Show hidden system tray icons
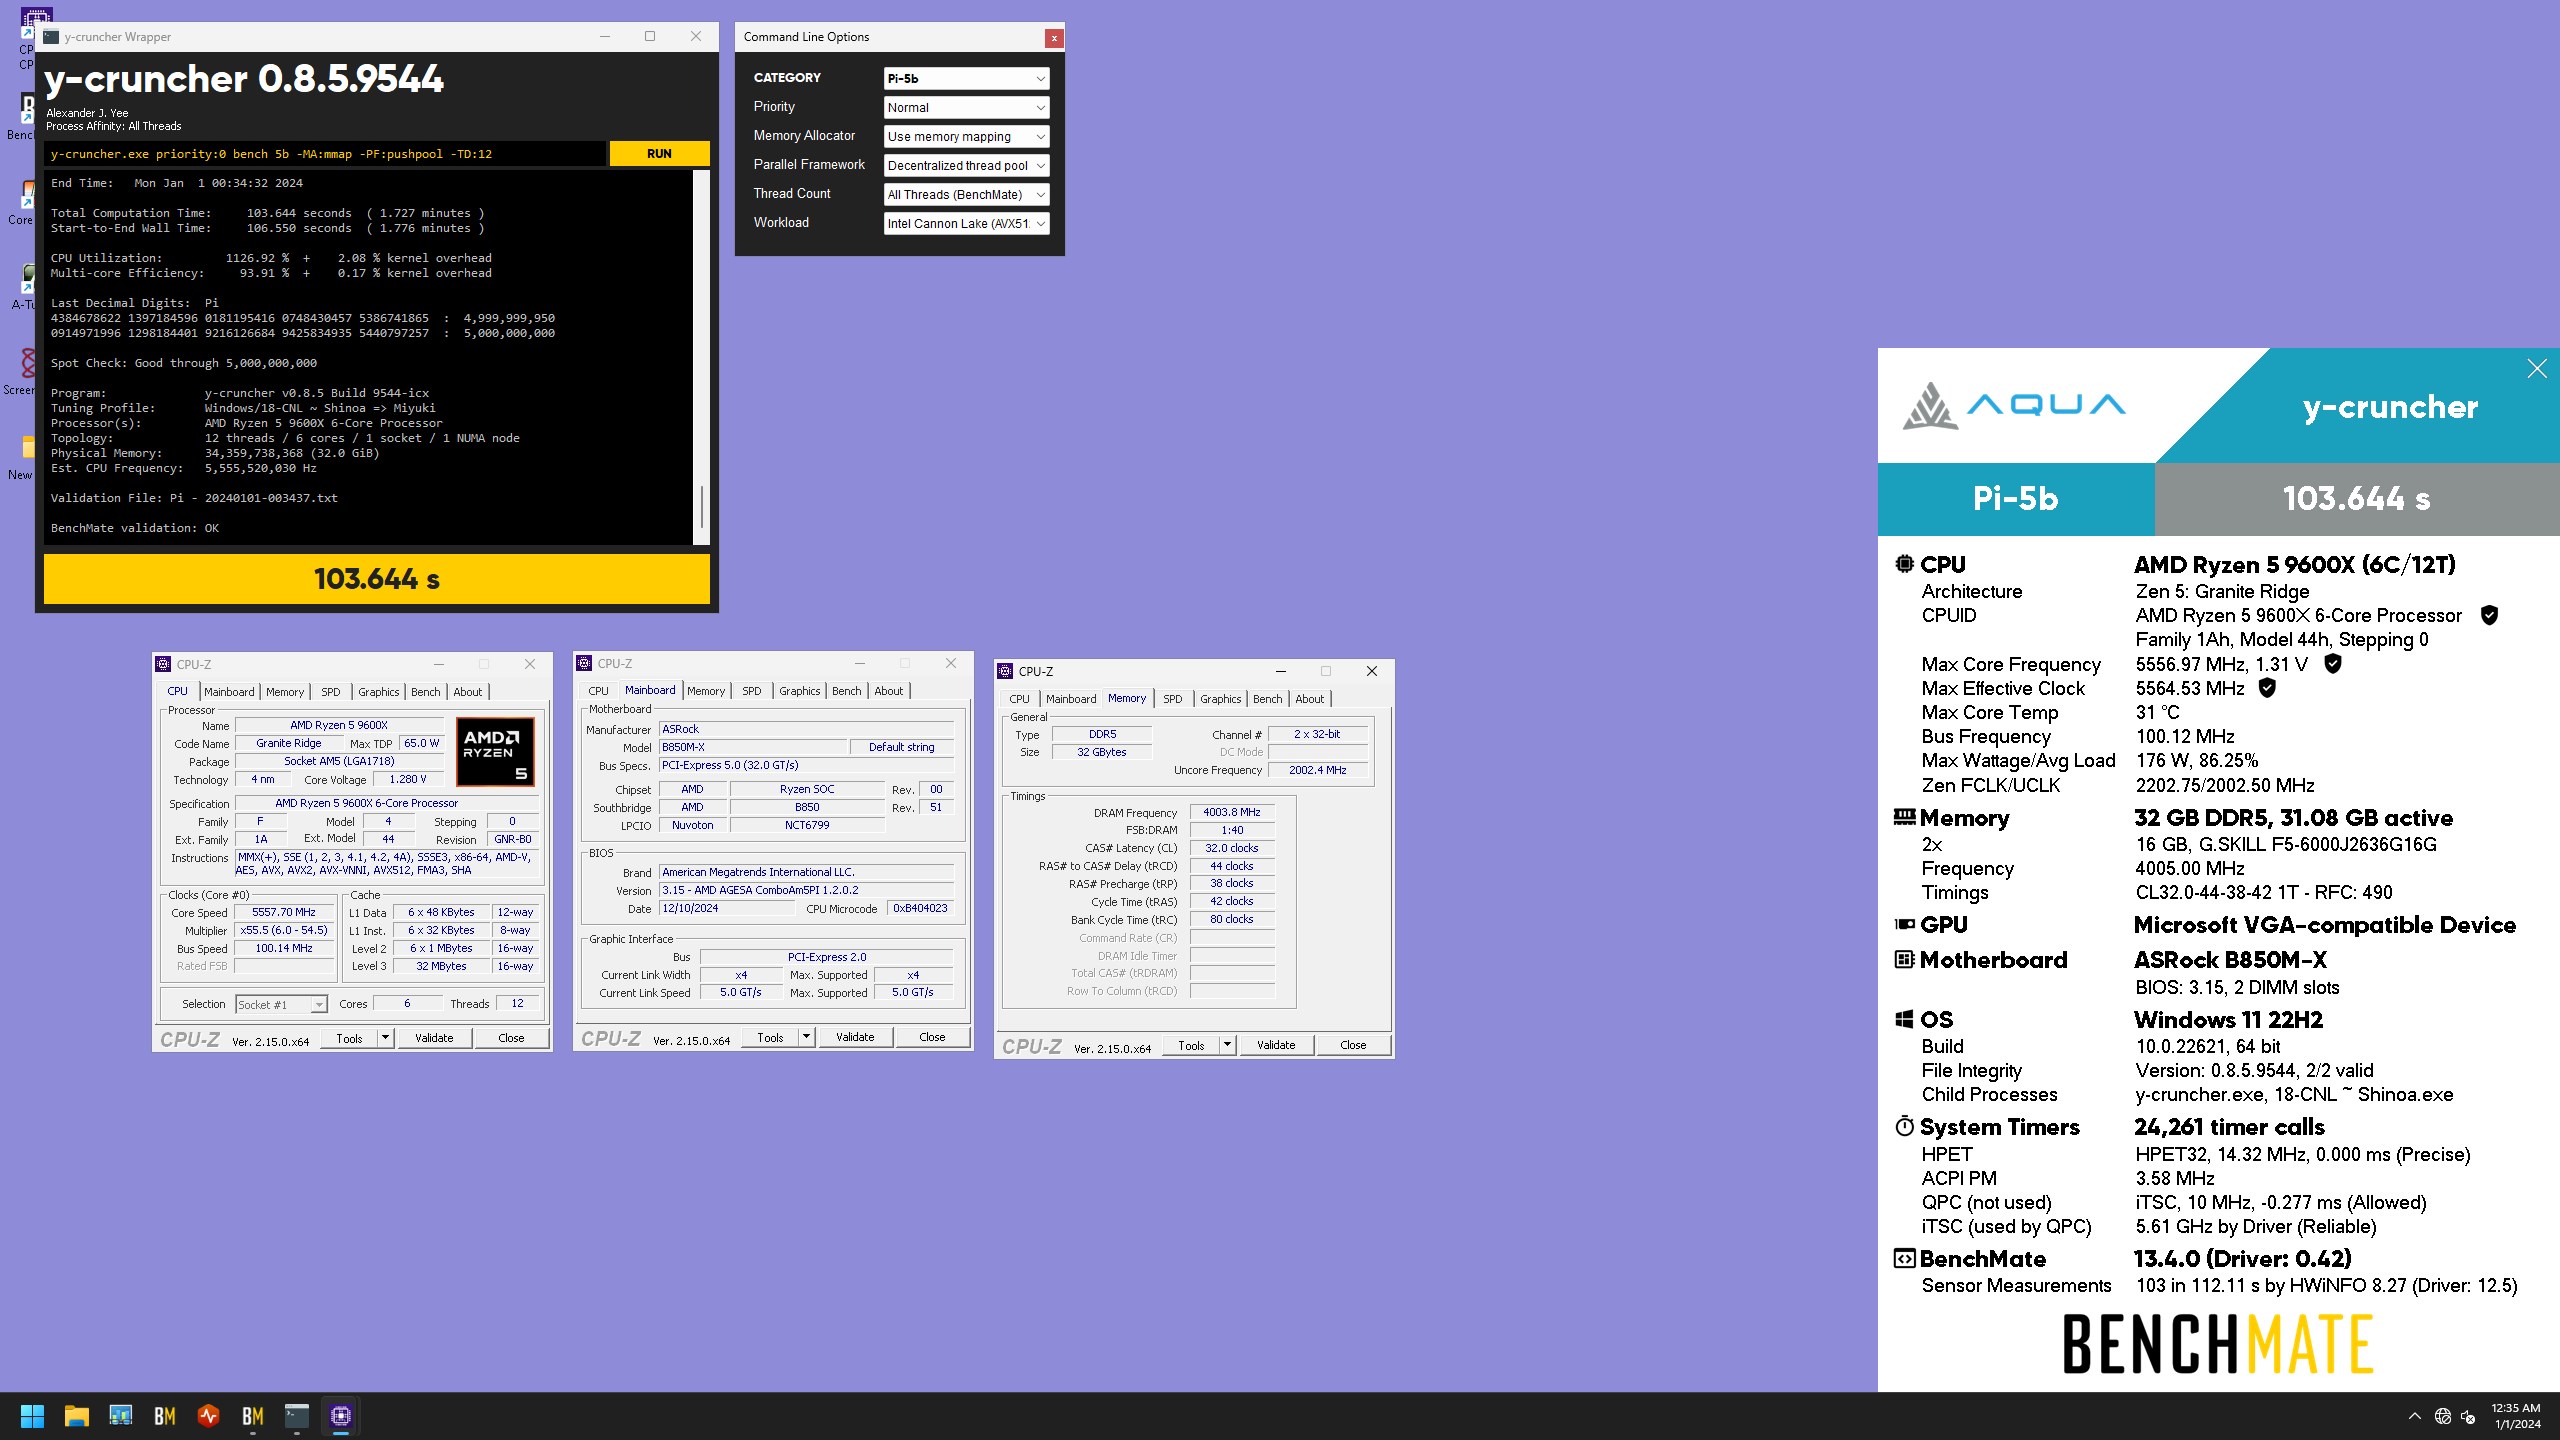This screenshot has height=1440, width=2560. point(2414,1416)
